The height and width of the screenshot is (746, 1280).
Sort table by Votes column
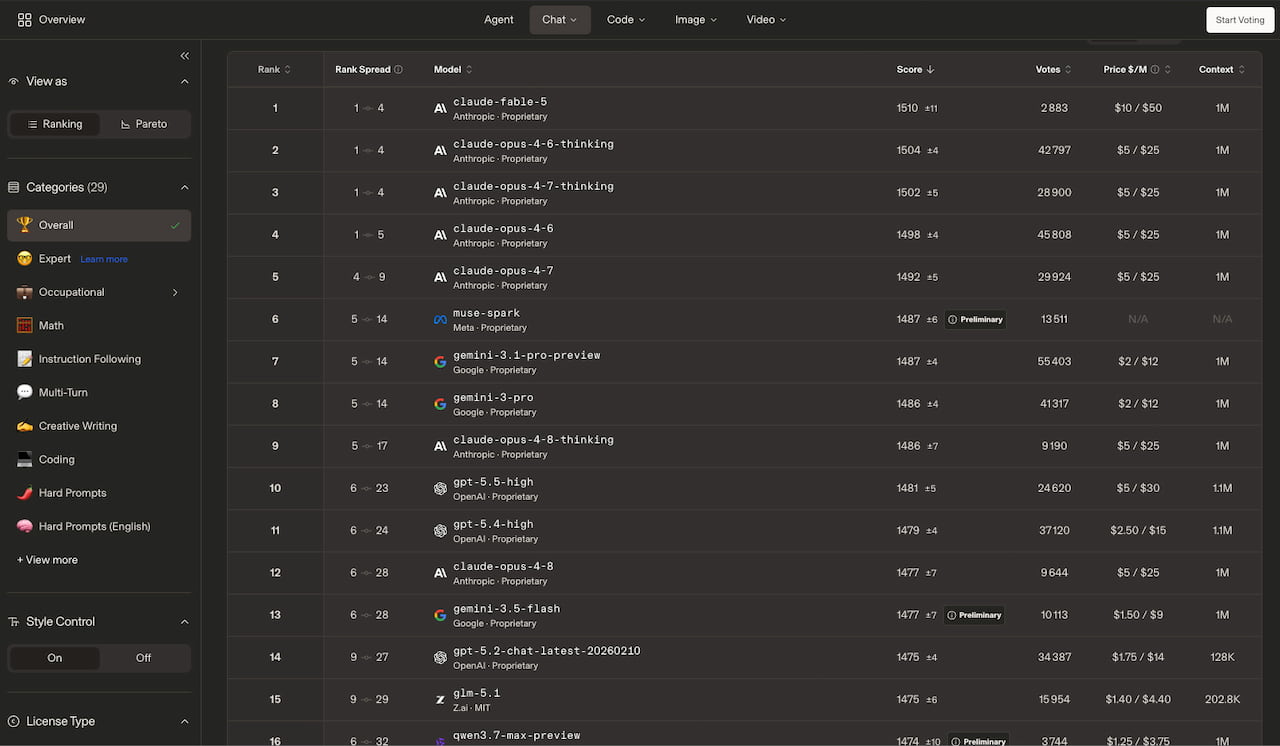(x=1053, y=70)
